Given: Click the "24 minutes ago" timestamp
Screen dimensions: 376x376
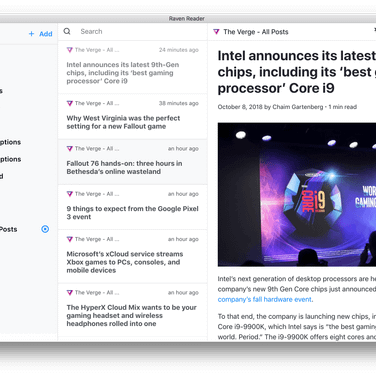Looking at the screenshot, I should pyautogui.click(x=179, y=50).
